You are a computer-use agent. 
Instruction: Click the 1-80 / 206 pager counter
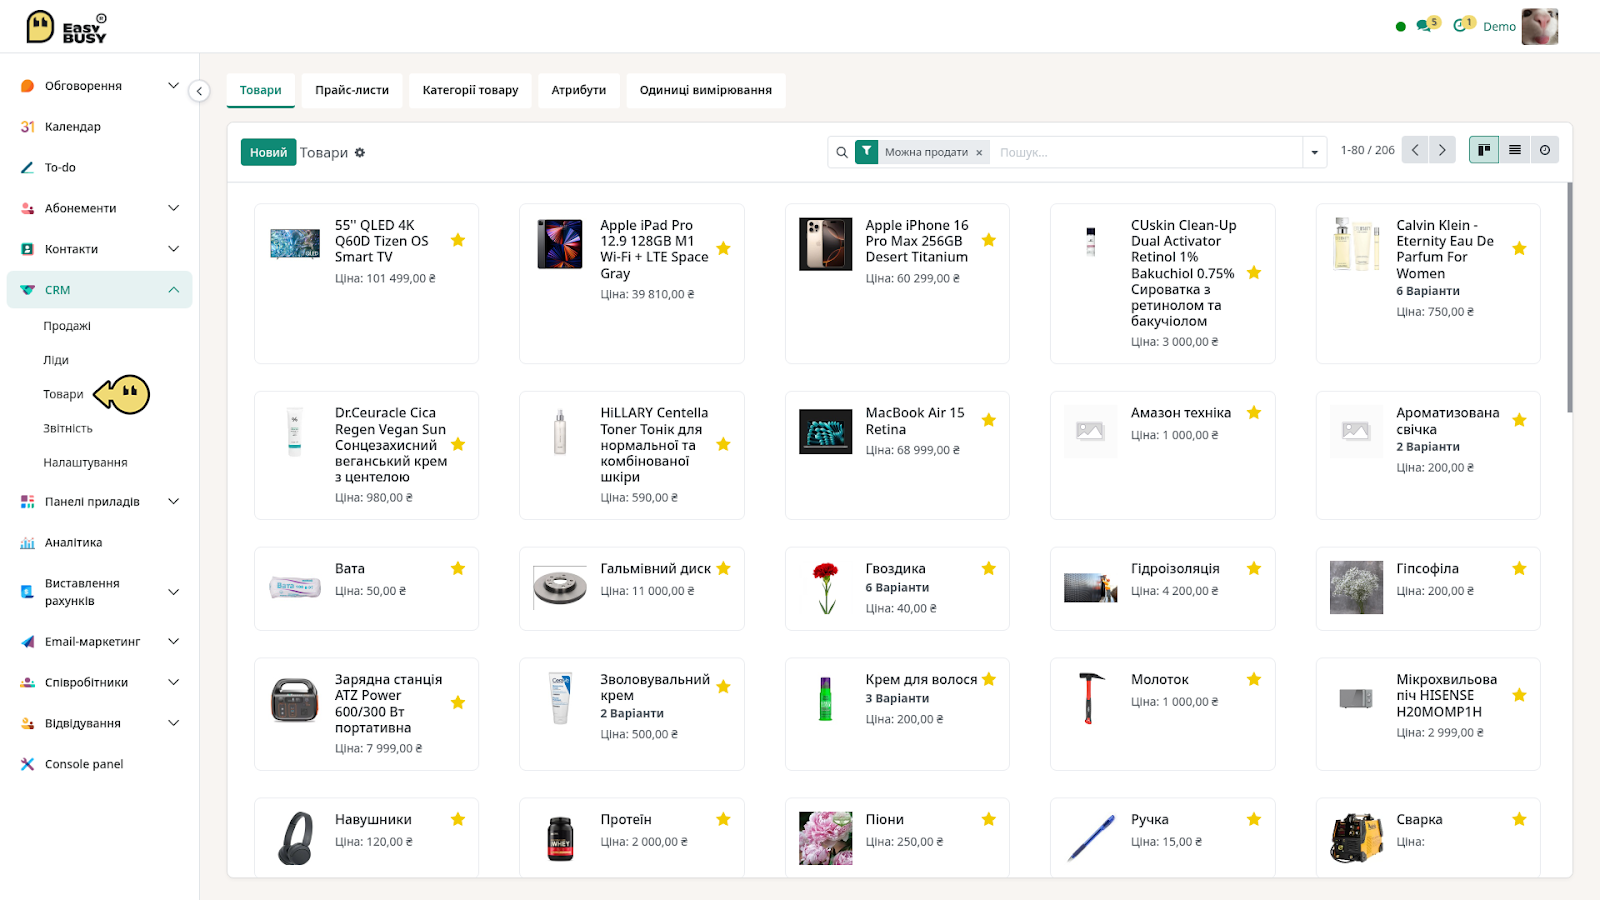tap(1367, 150)
